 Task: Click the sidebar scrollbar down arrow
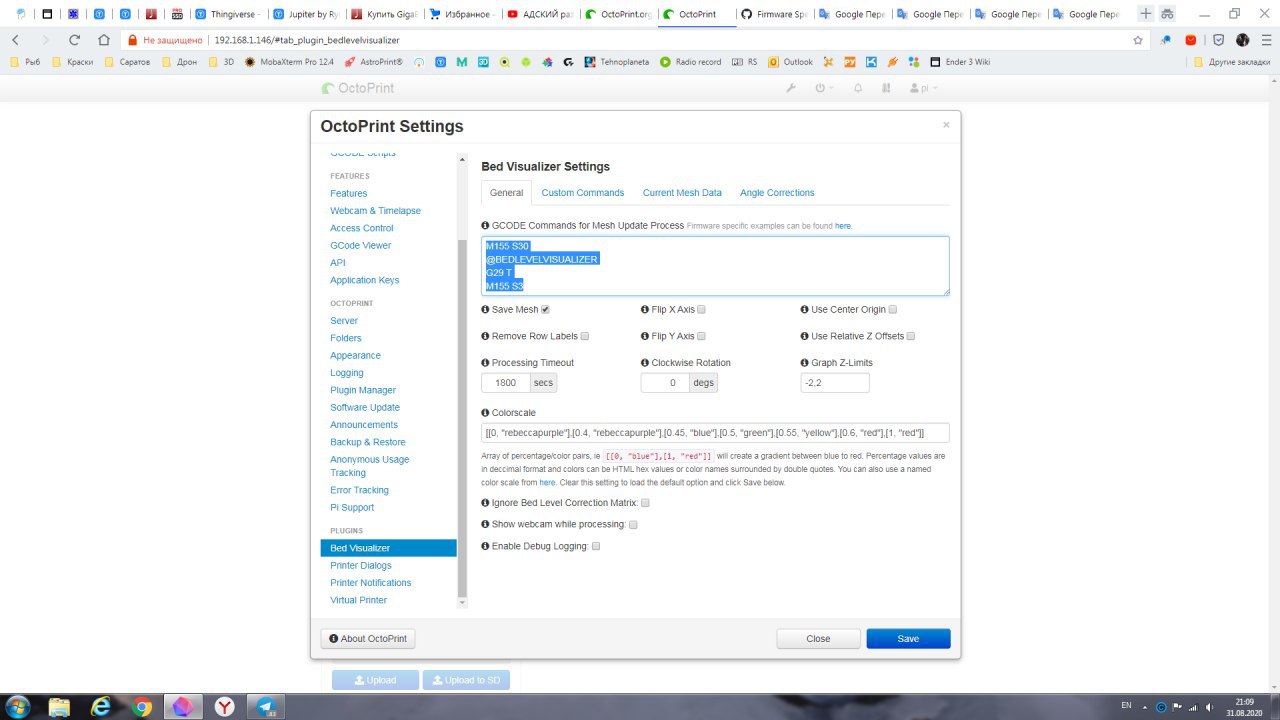(462, 602)
